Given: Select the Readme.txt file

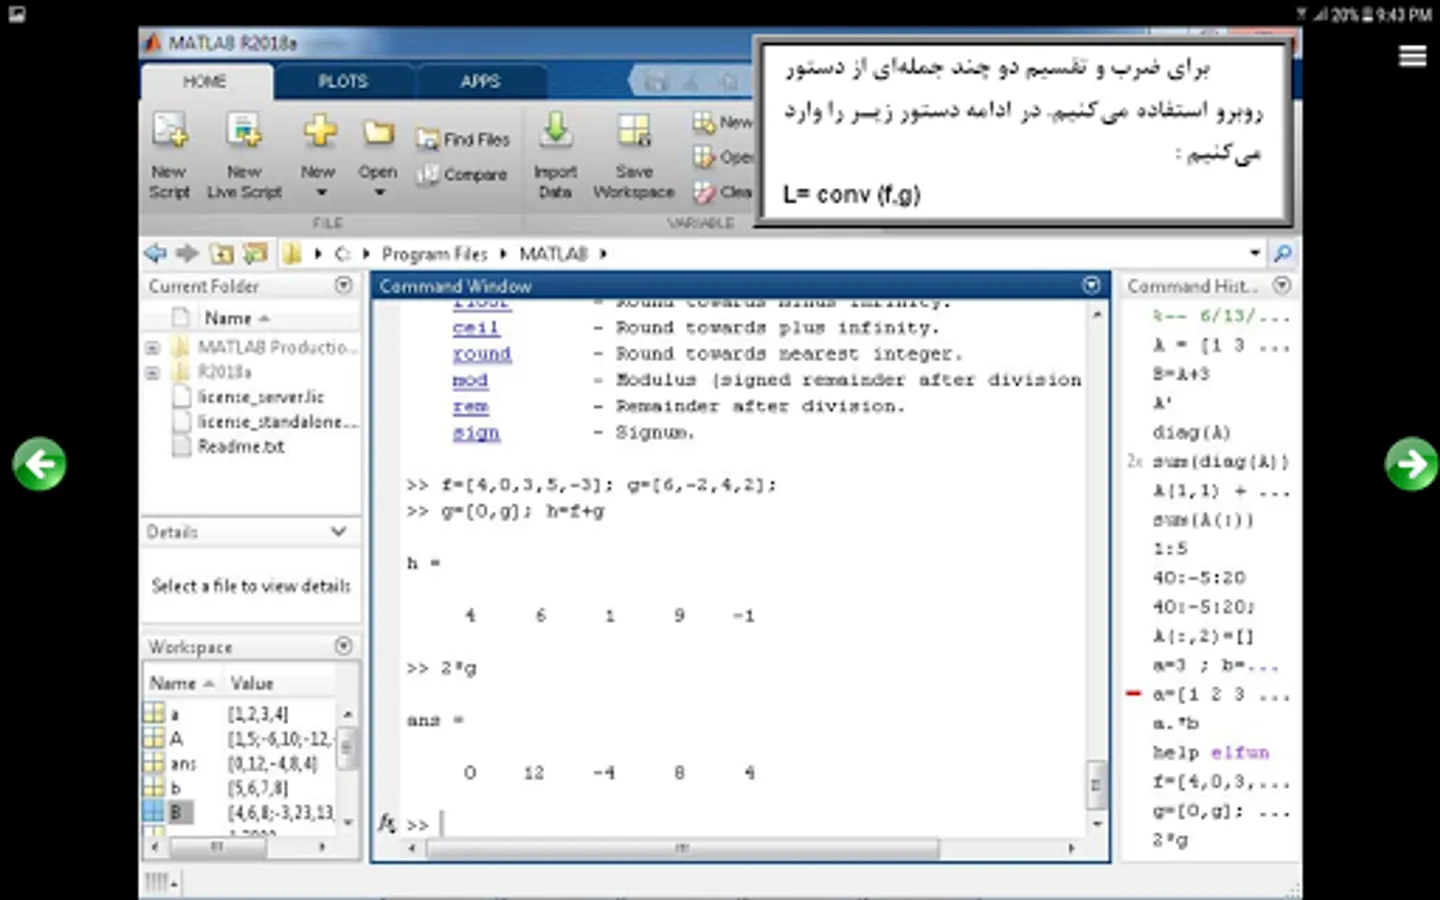Looking at the screenshot, I should click(x=229, y=447).
